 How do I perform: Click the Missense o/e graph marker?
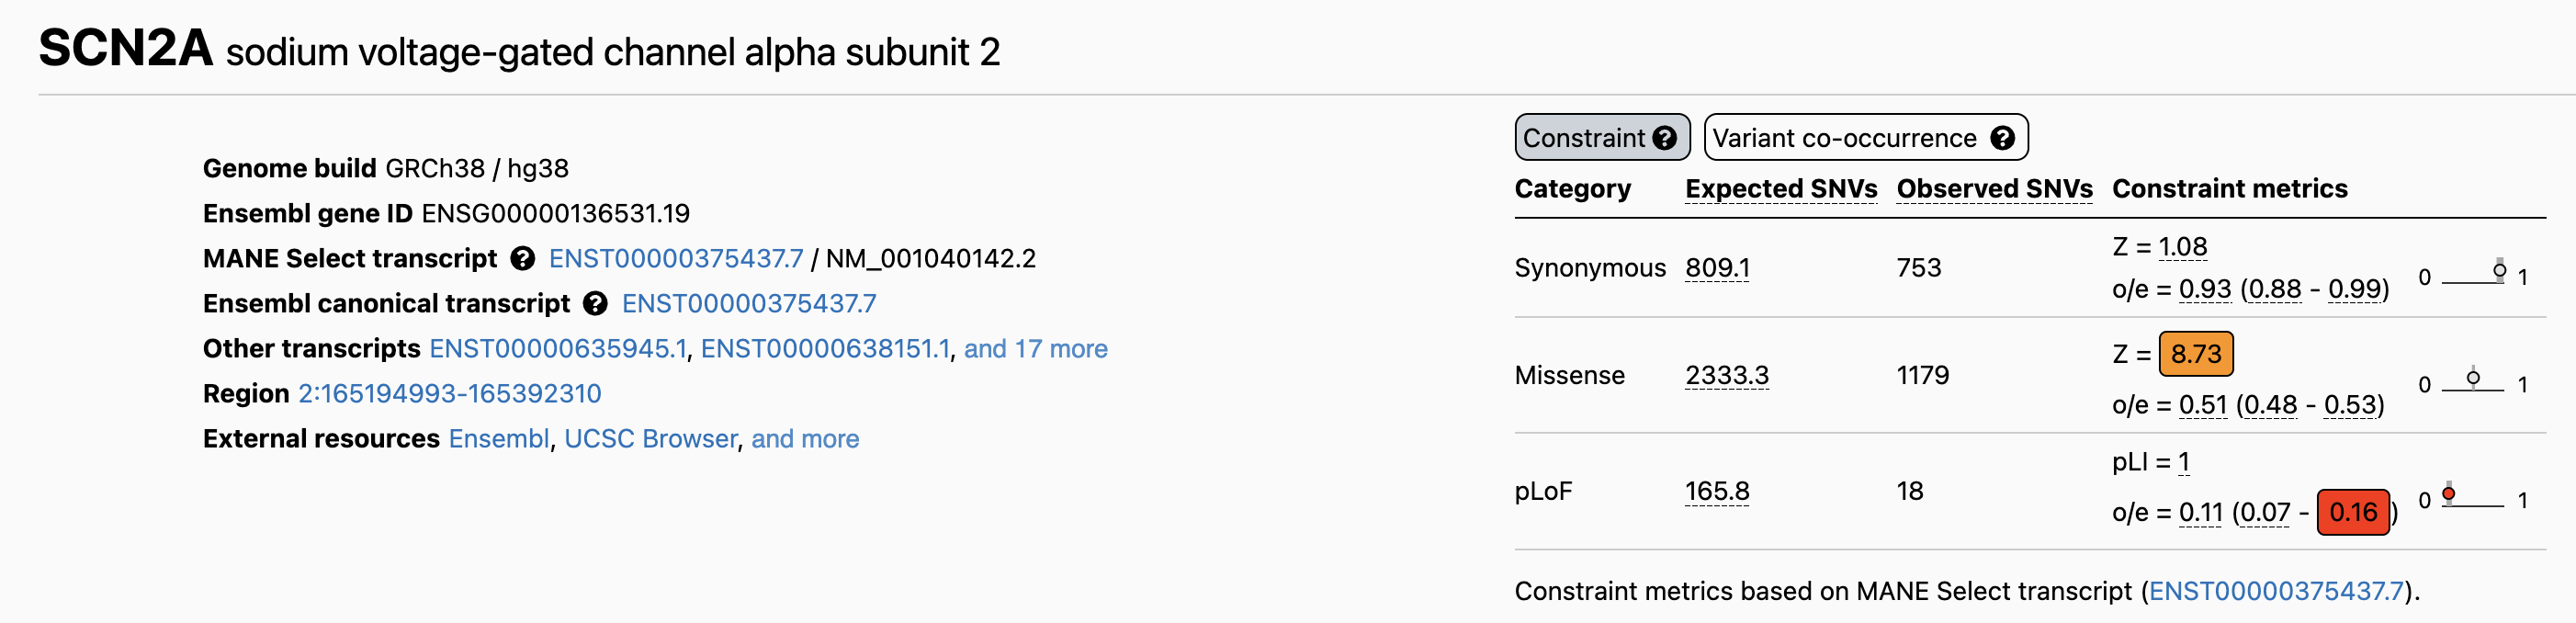tap(2473, 377)
